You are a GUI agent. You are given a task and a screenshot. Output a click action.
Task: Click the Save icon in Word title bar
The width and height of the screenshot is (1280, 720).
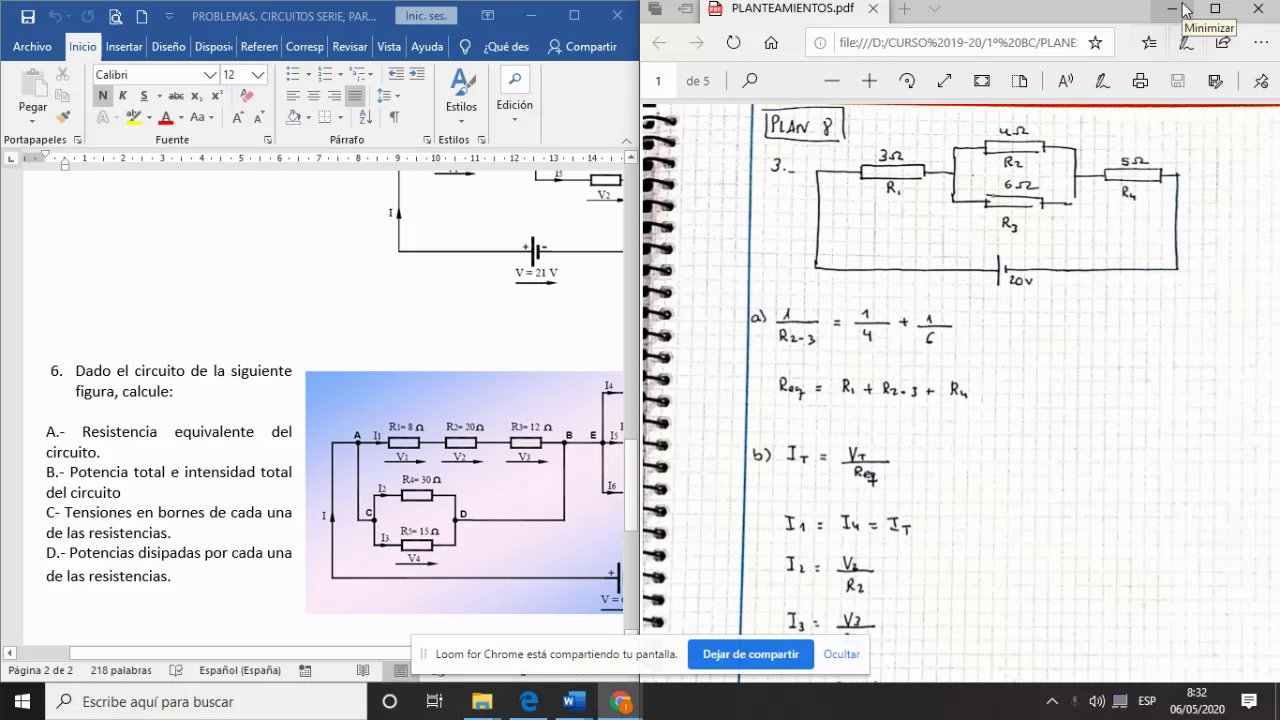(28, 16)
